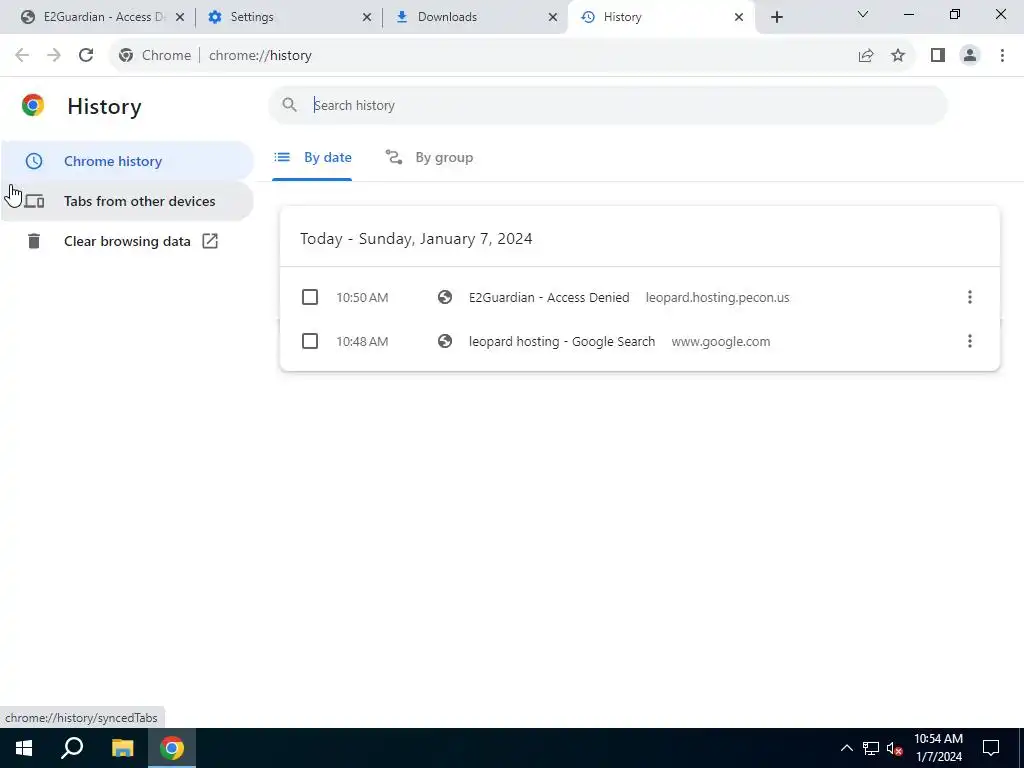Open the tab search chevron

click(x=863, y=14)
